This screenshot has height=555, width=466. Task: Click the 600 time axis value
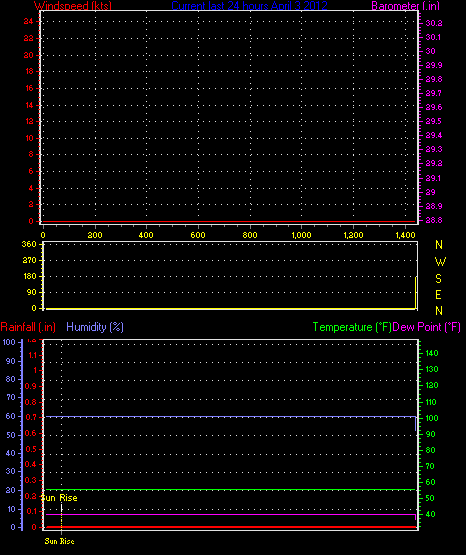click(198, 235)
